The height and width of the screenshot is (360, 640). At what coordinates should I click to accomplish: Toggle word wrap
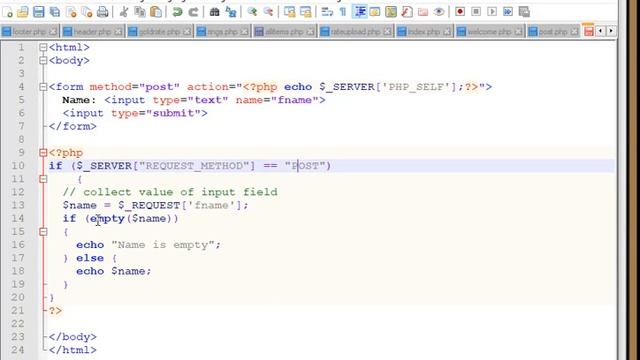(x=327, y=12)
